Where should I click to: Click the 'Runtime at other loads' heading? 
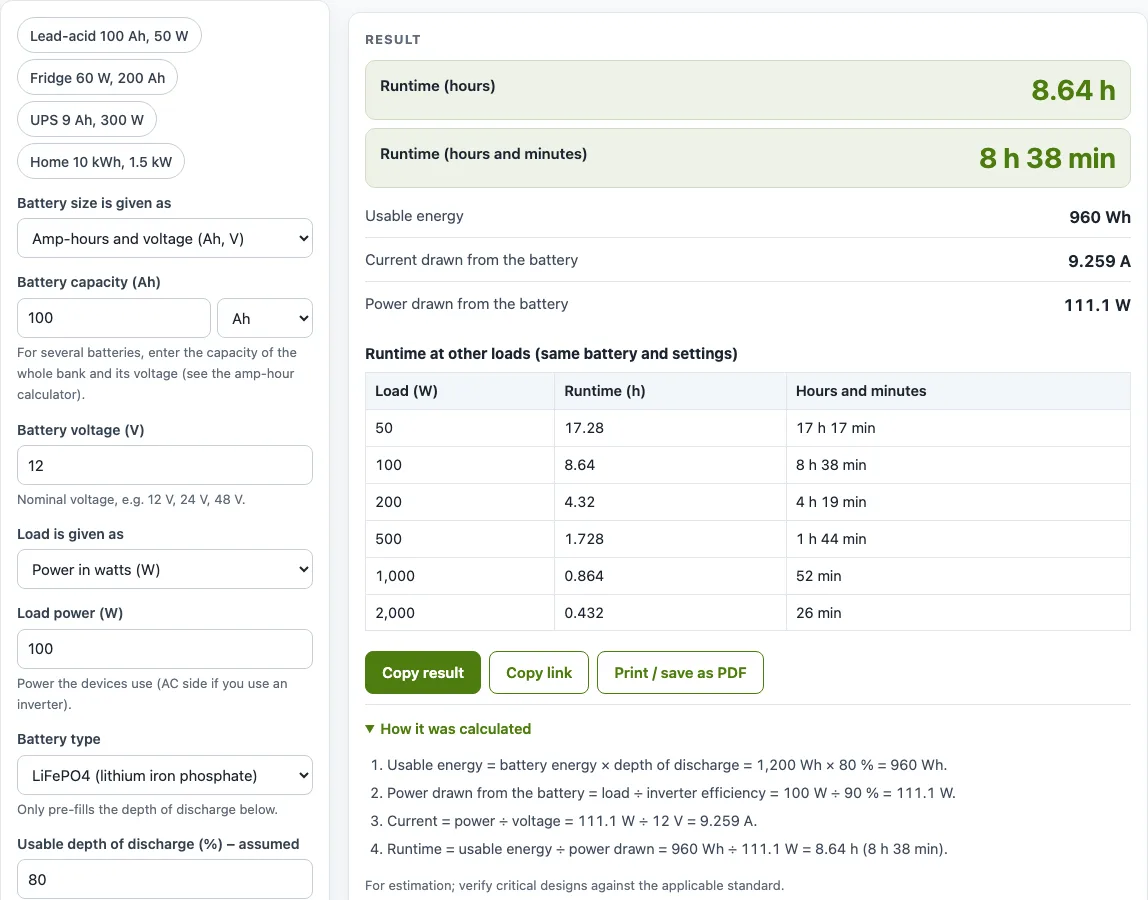pyautogui.click(x=551, y=354)
